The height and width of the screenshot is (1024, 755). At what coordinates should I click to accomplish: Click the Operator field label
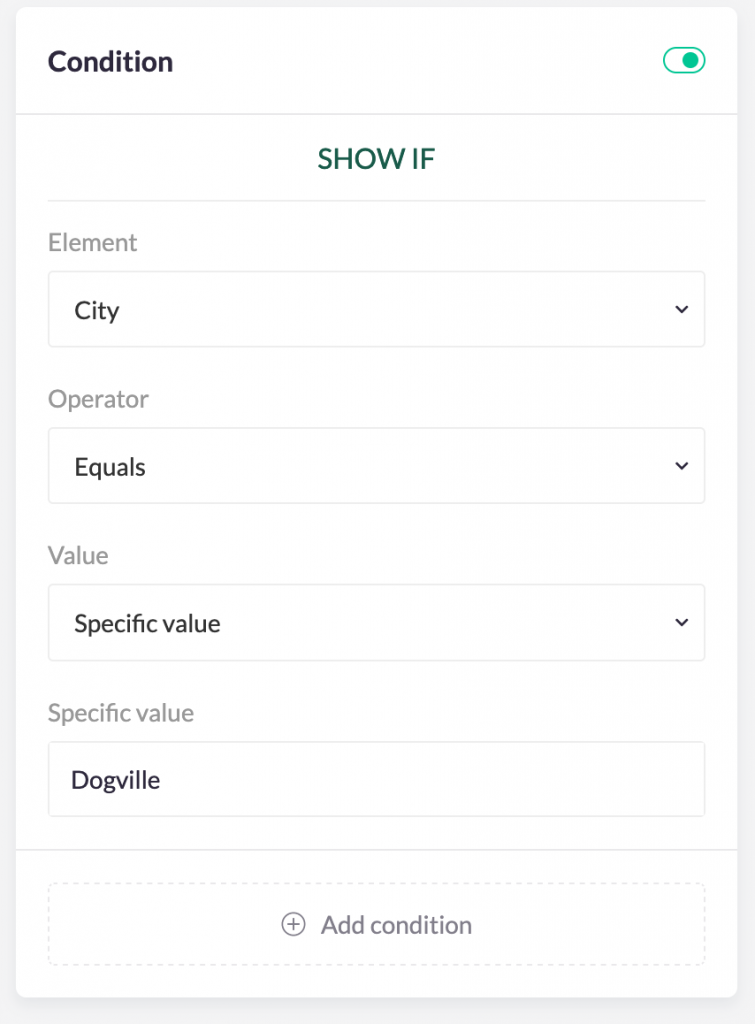point(98,399)
